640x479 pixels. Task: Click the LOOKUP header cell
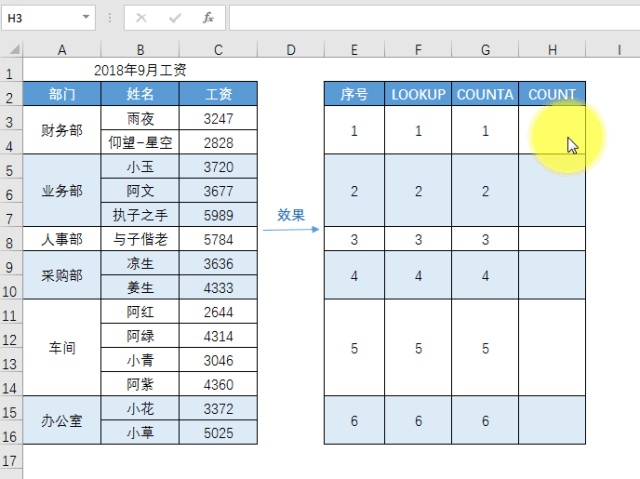point(418,94)
